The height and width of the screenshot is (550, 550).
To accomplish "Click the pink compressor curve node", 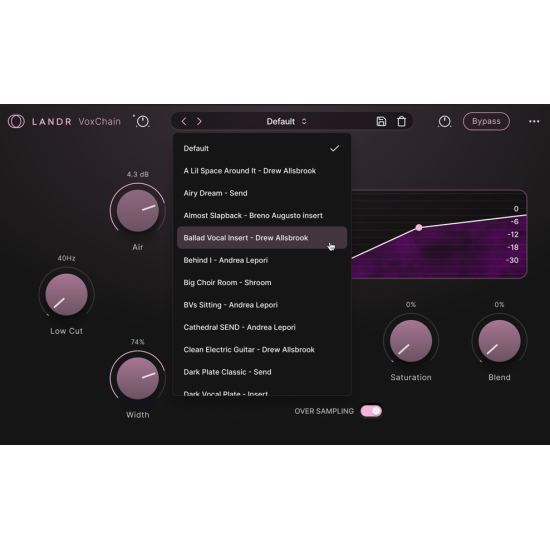I will pyautogui.click(x=419, y=228).
